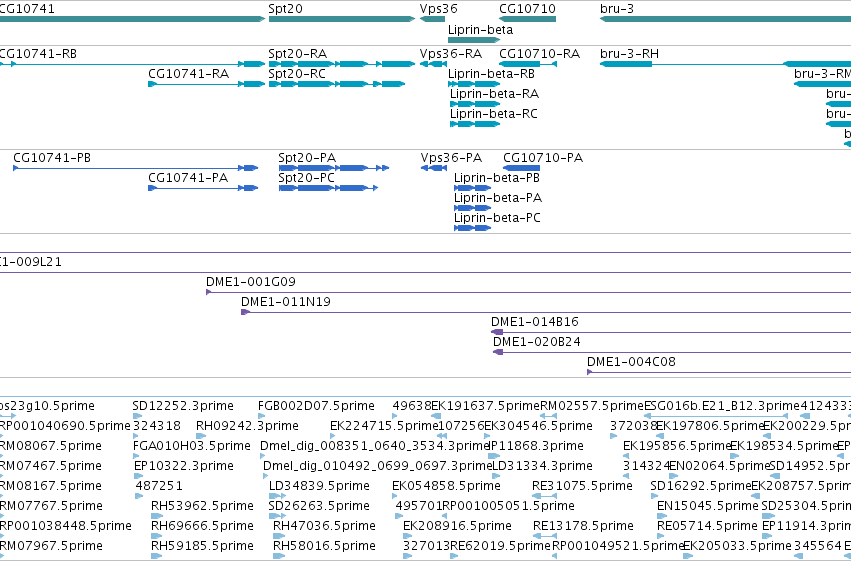Screen dimensions: 851x561
Task: Select the 324318 EST entry
Action: 157,426
